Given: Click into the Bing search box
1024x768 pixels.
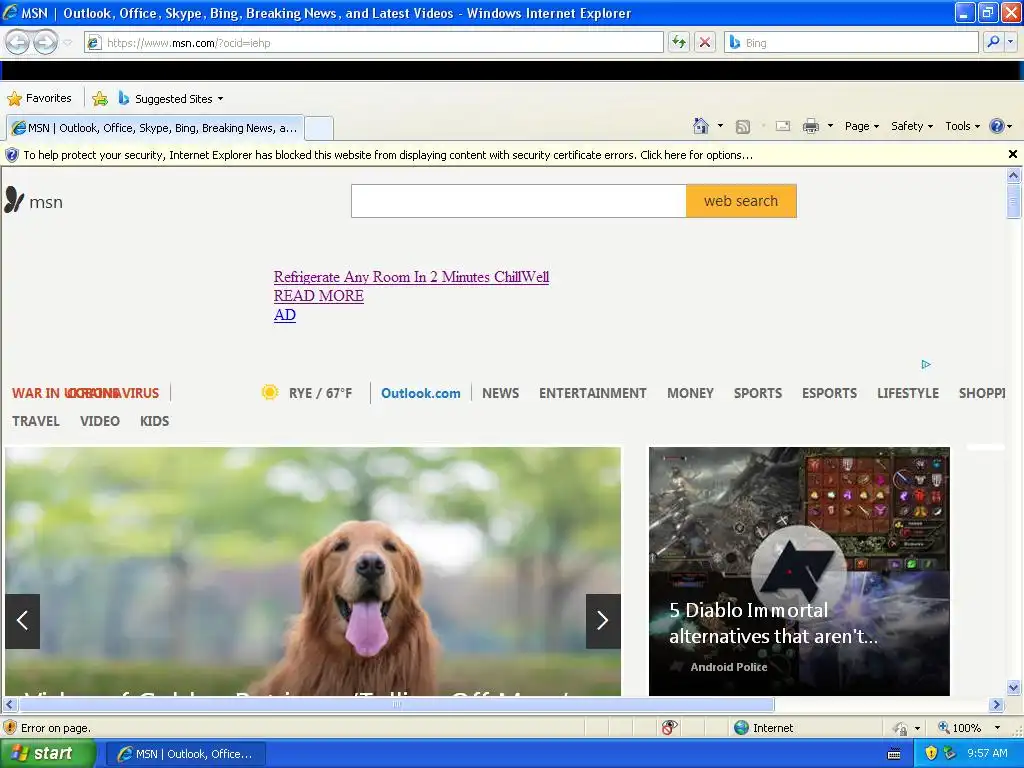Looking at the screenshot, I should [851, 42].
